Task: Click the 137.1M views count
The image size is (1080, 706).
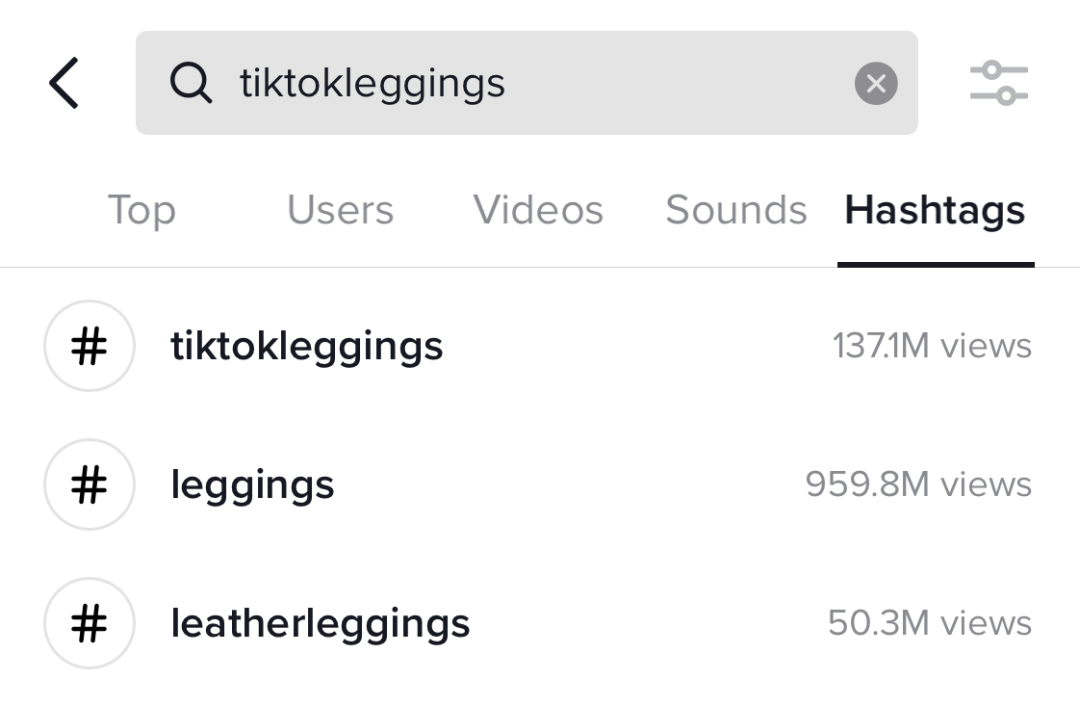Action: 931,346
